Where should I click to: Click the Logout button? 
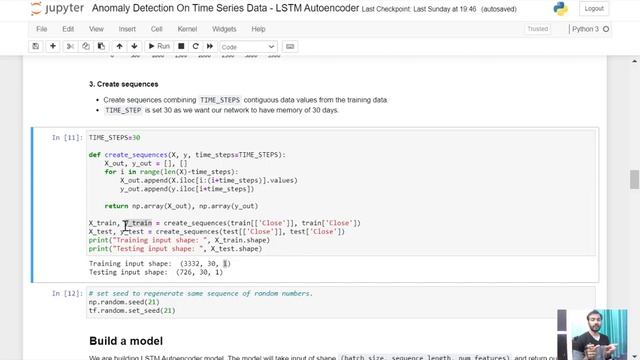[594, 9]
